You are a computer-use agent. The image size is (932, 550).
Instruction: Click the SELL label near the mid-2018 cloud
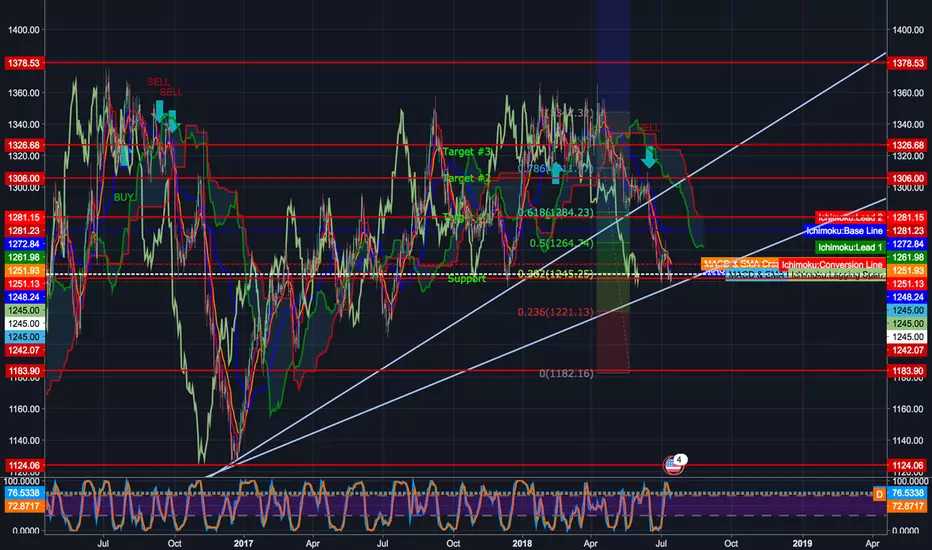pos(649,127)
